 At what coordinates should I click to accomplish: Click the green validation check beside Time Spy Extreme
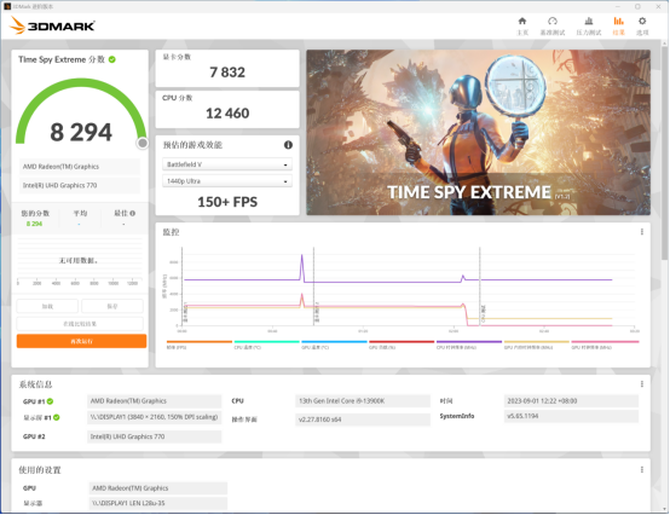coord(112,59)
